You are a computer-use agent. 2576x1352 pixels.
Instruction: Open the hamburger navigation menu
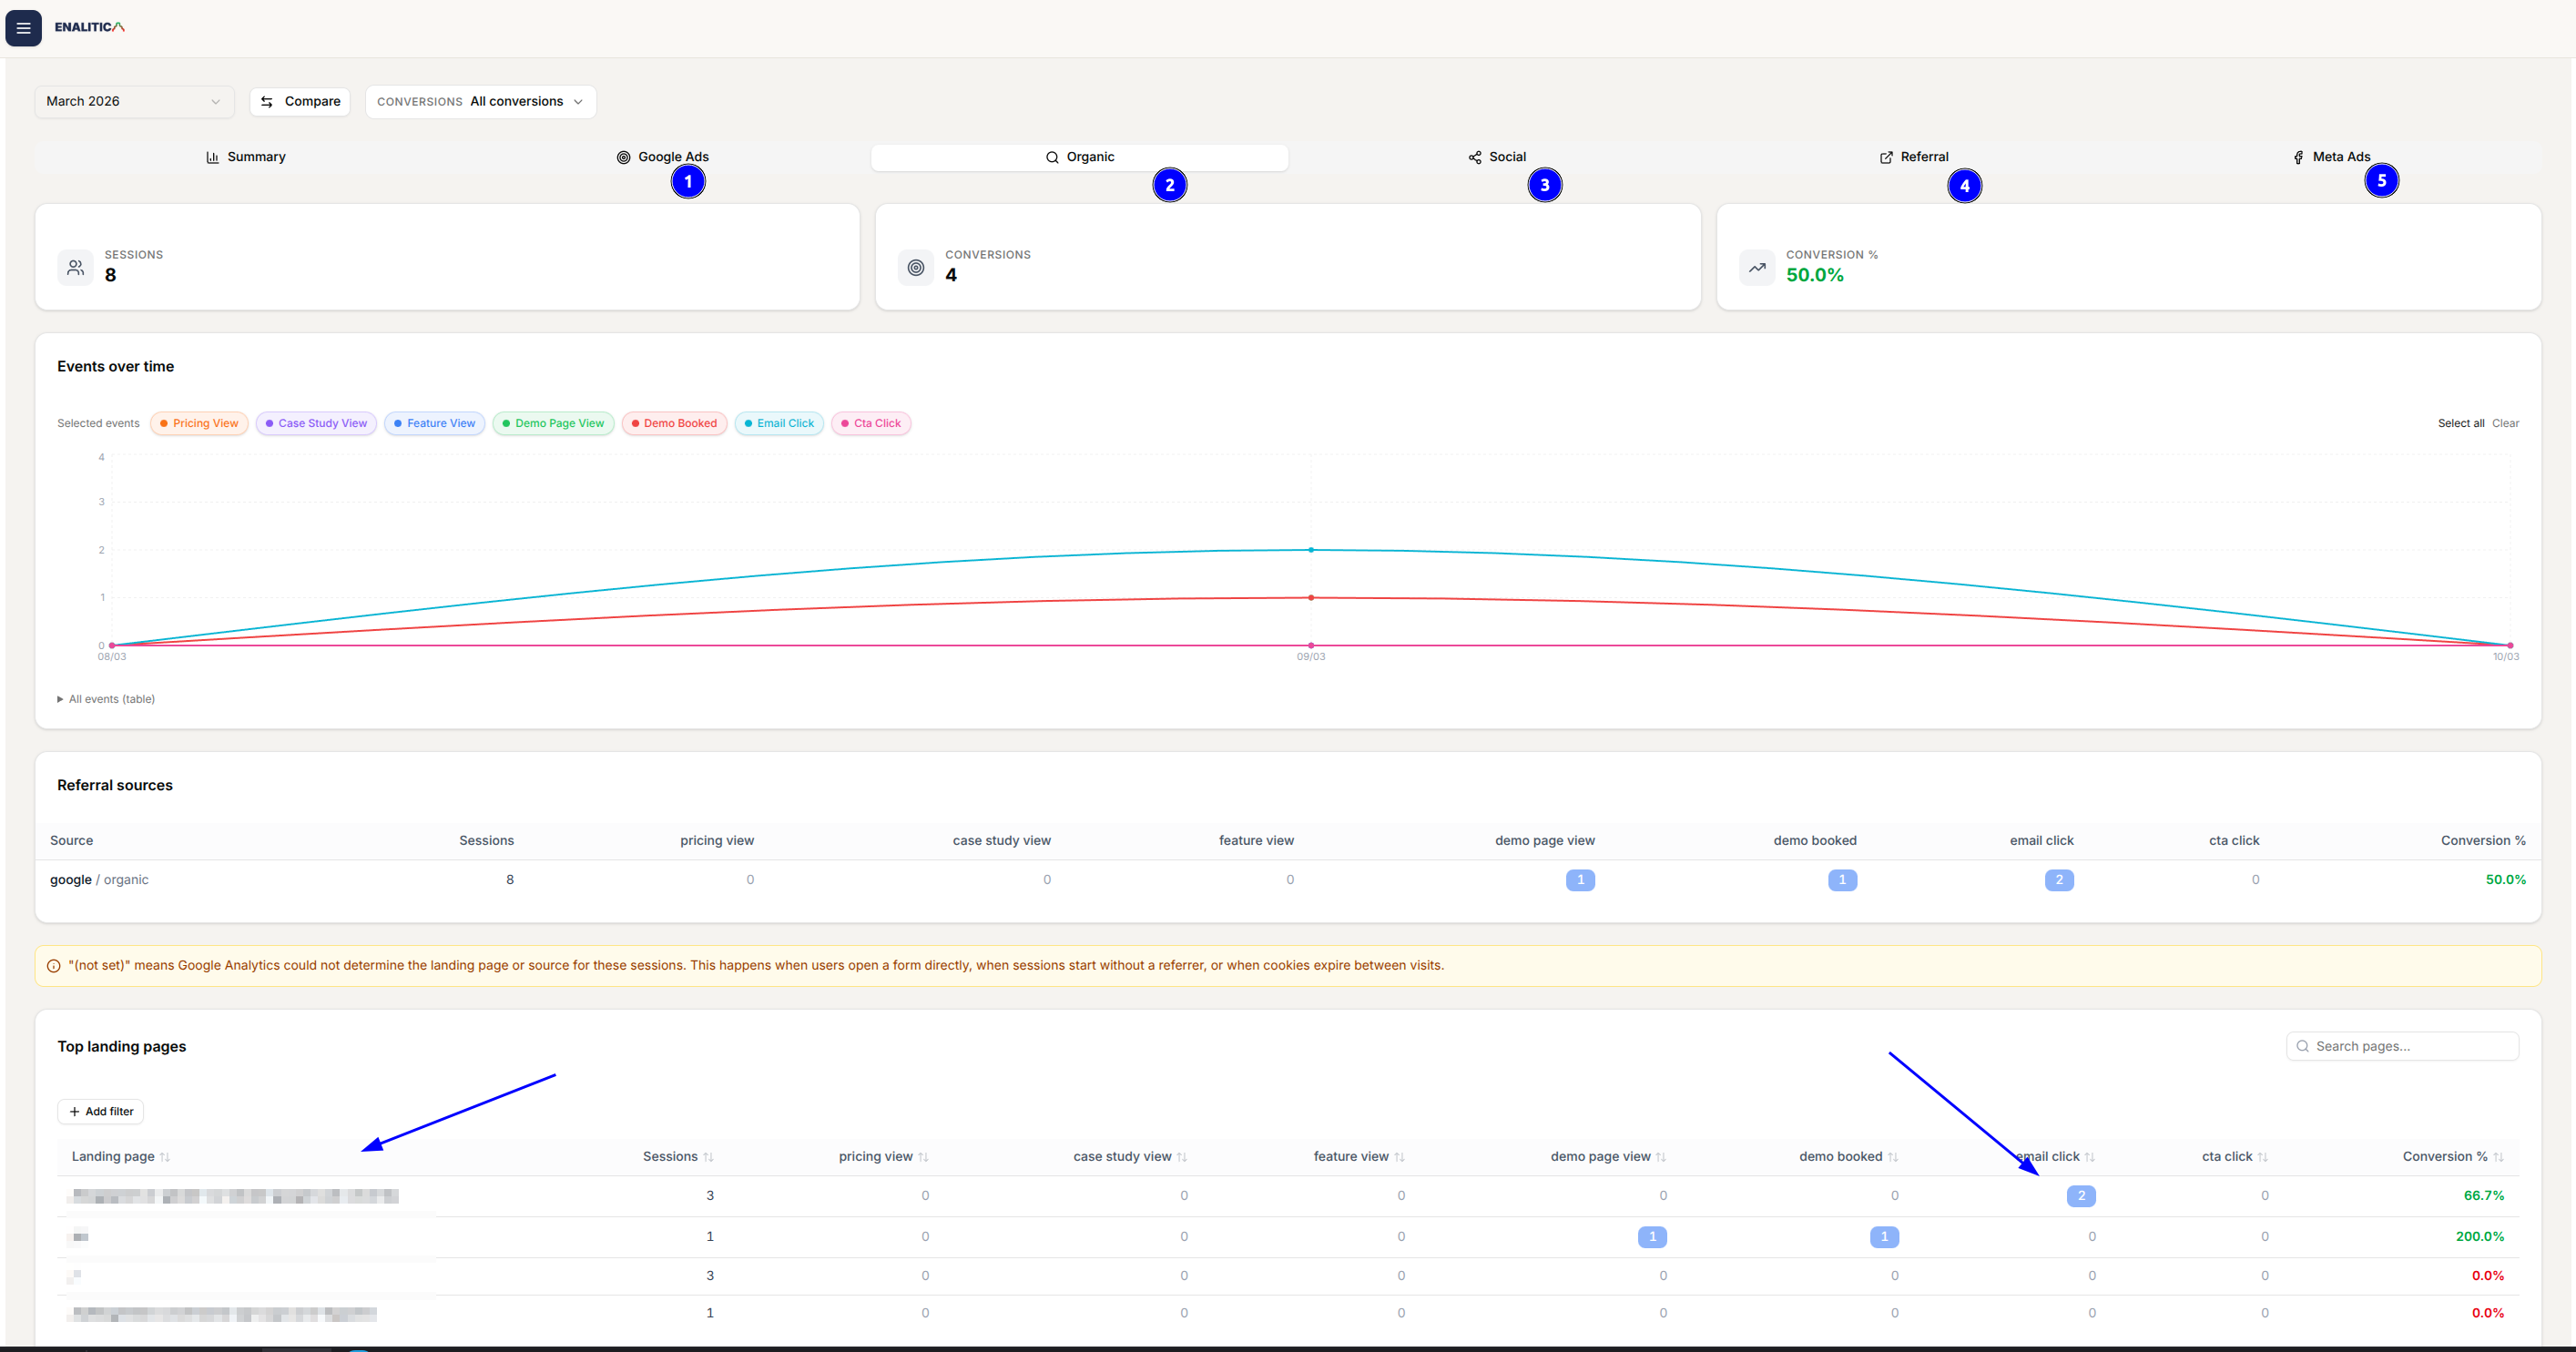(x=23, y=27)
